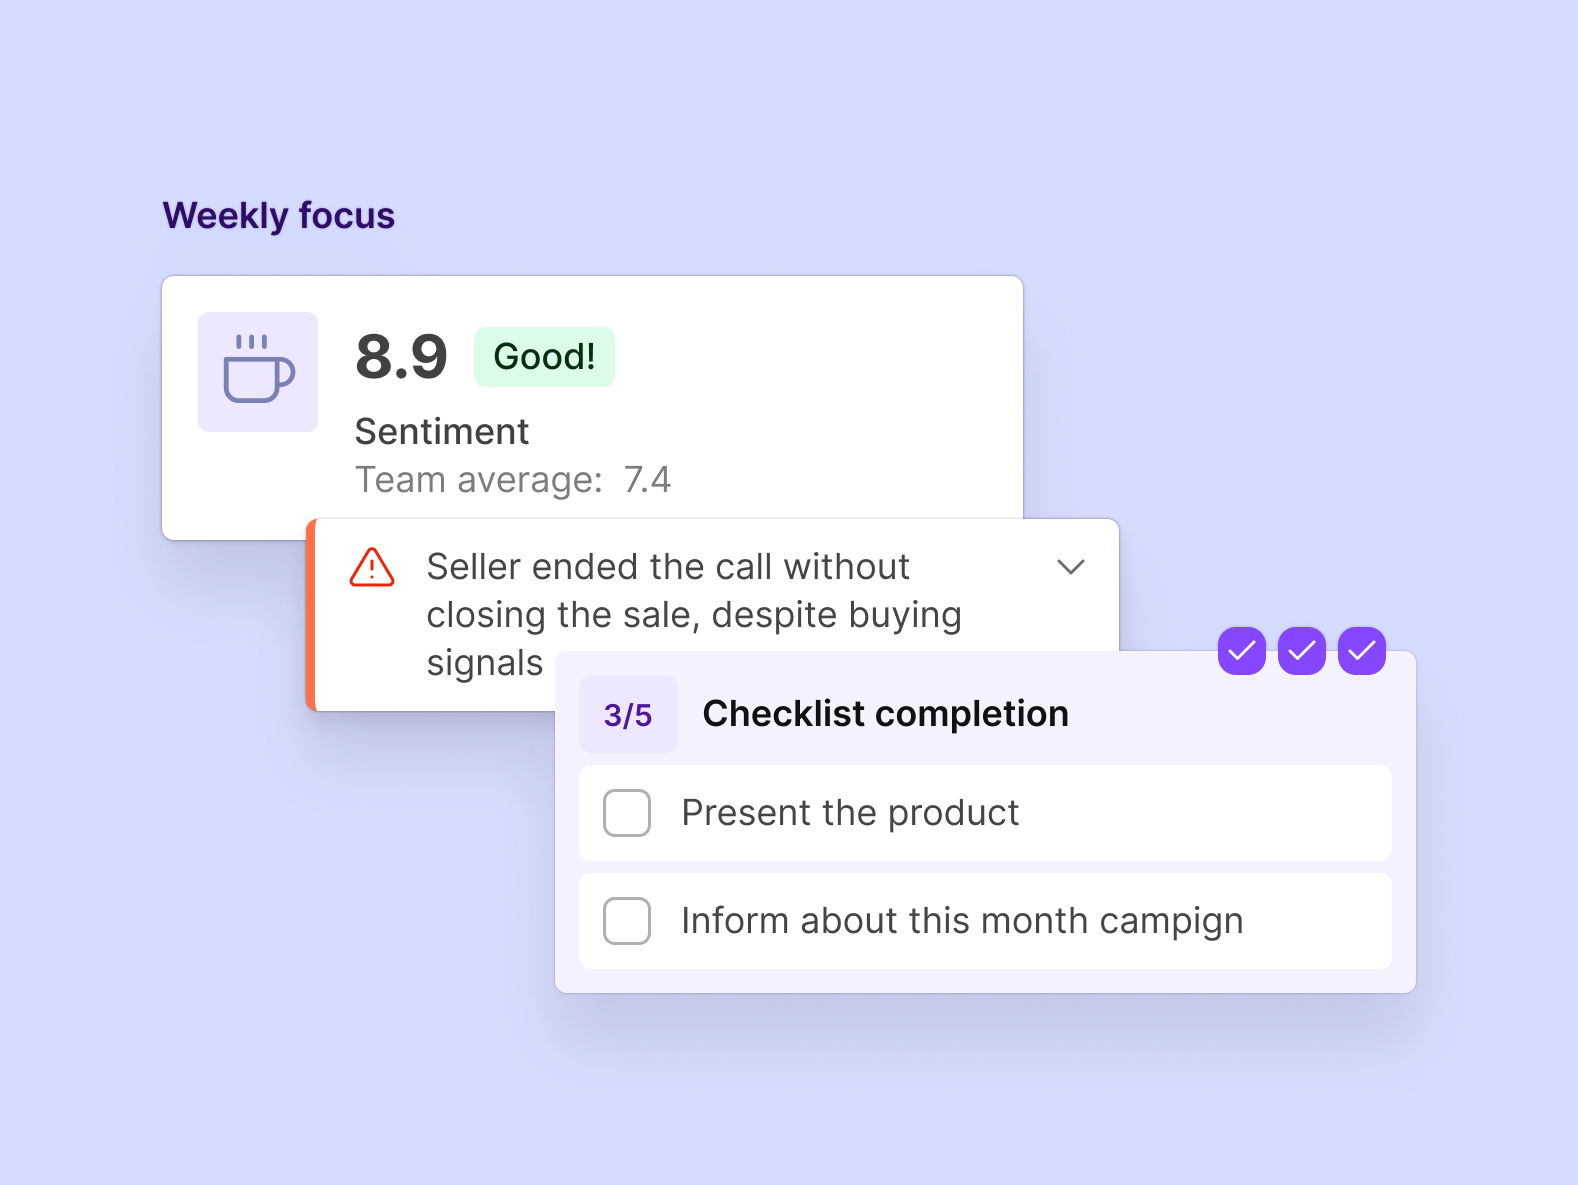Click the middle purple checkmark badge
This screenshot has width=1578, height=1185.
point(1301,651)
